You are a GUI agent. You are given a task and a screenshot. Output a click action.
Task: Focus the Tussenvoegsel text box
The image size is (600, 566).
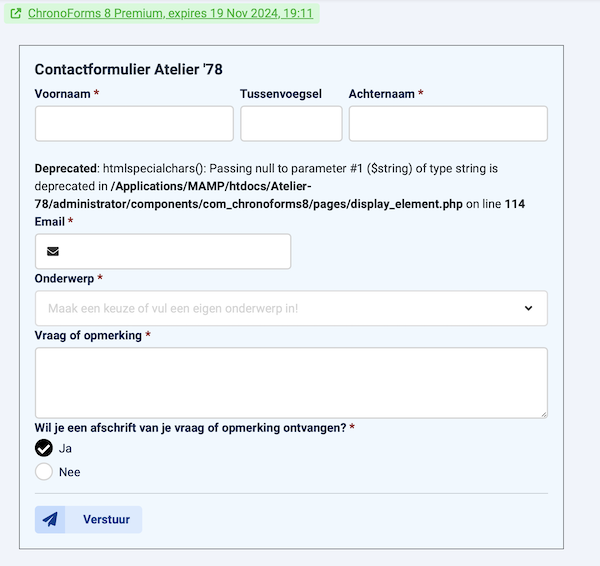(x=291, y=124)
